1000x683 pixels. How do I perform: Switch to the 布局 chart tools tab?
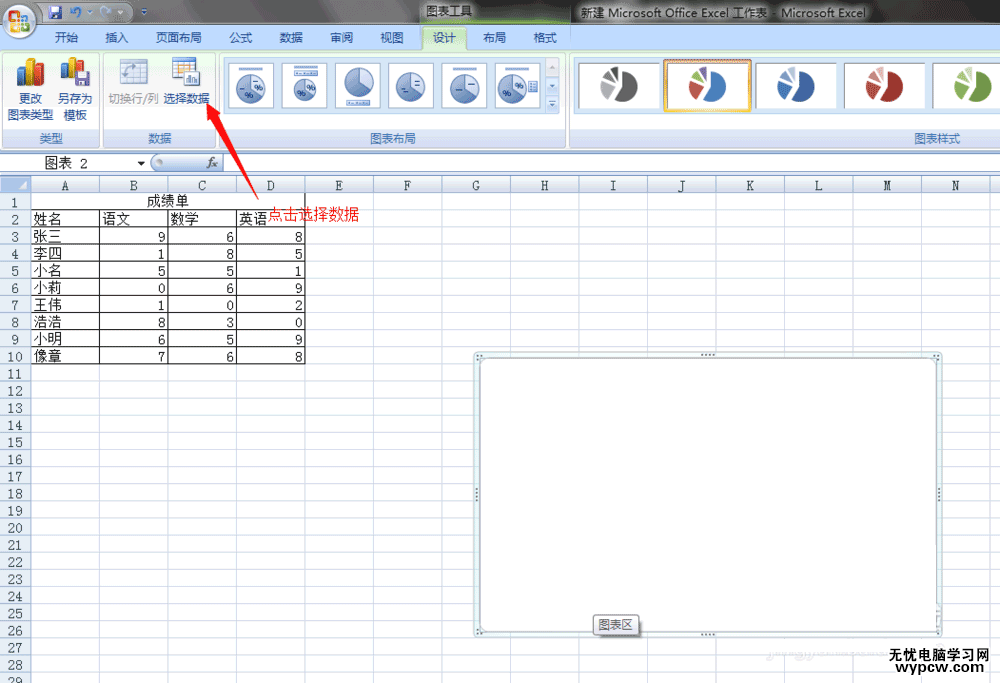(494, 38)
